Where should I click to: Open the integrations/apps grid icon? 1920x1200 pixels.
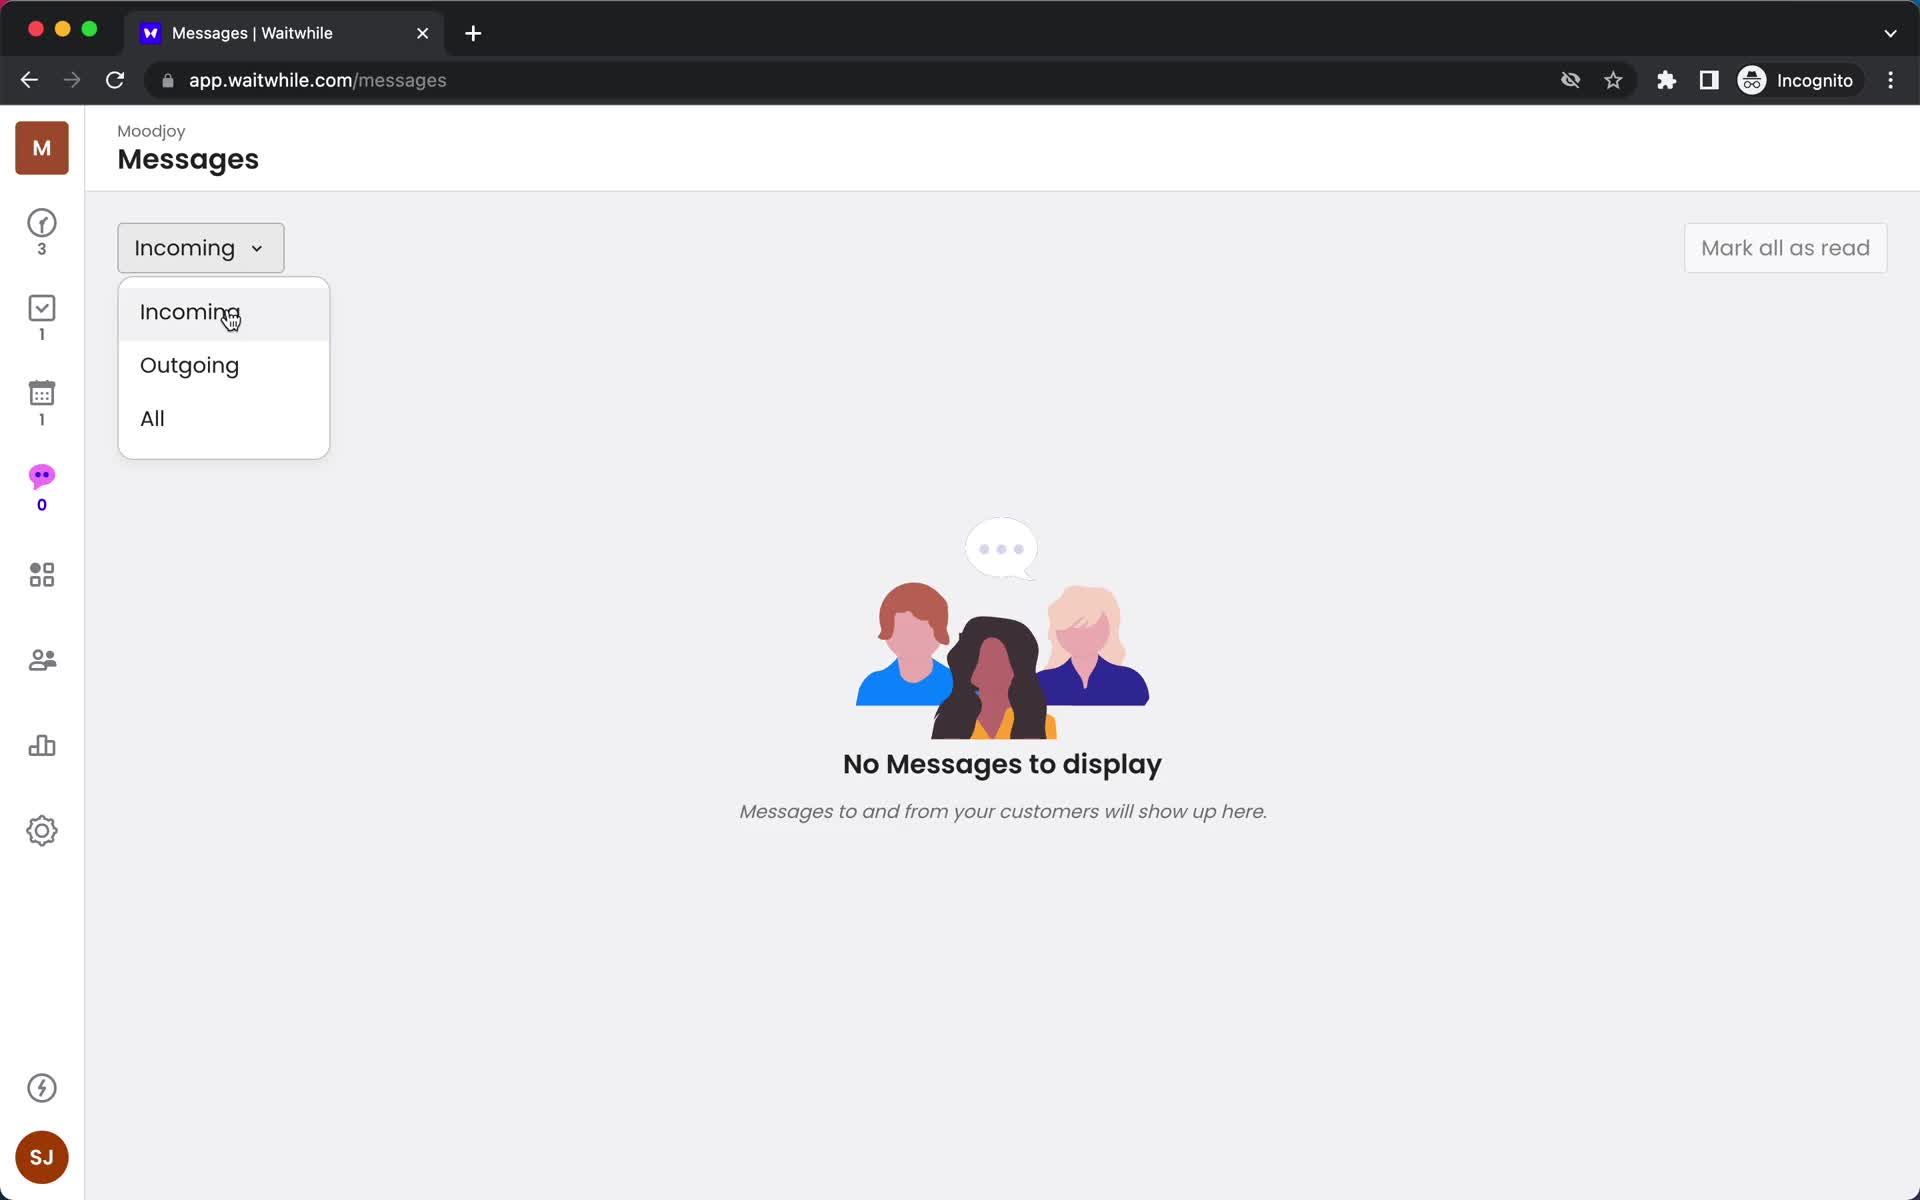point(40,575)
